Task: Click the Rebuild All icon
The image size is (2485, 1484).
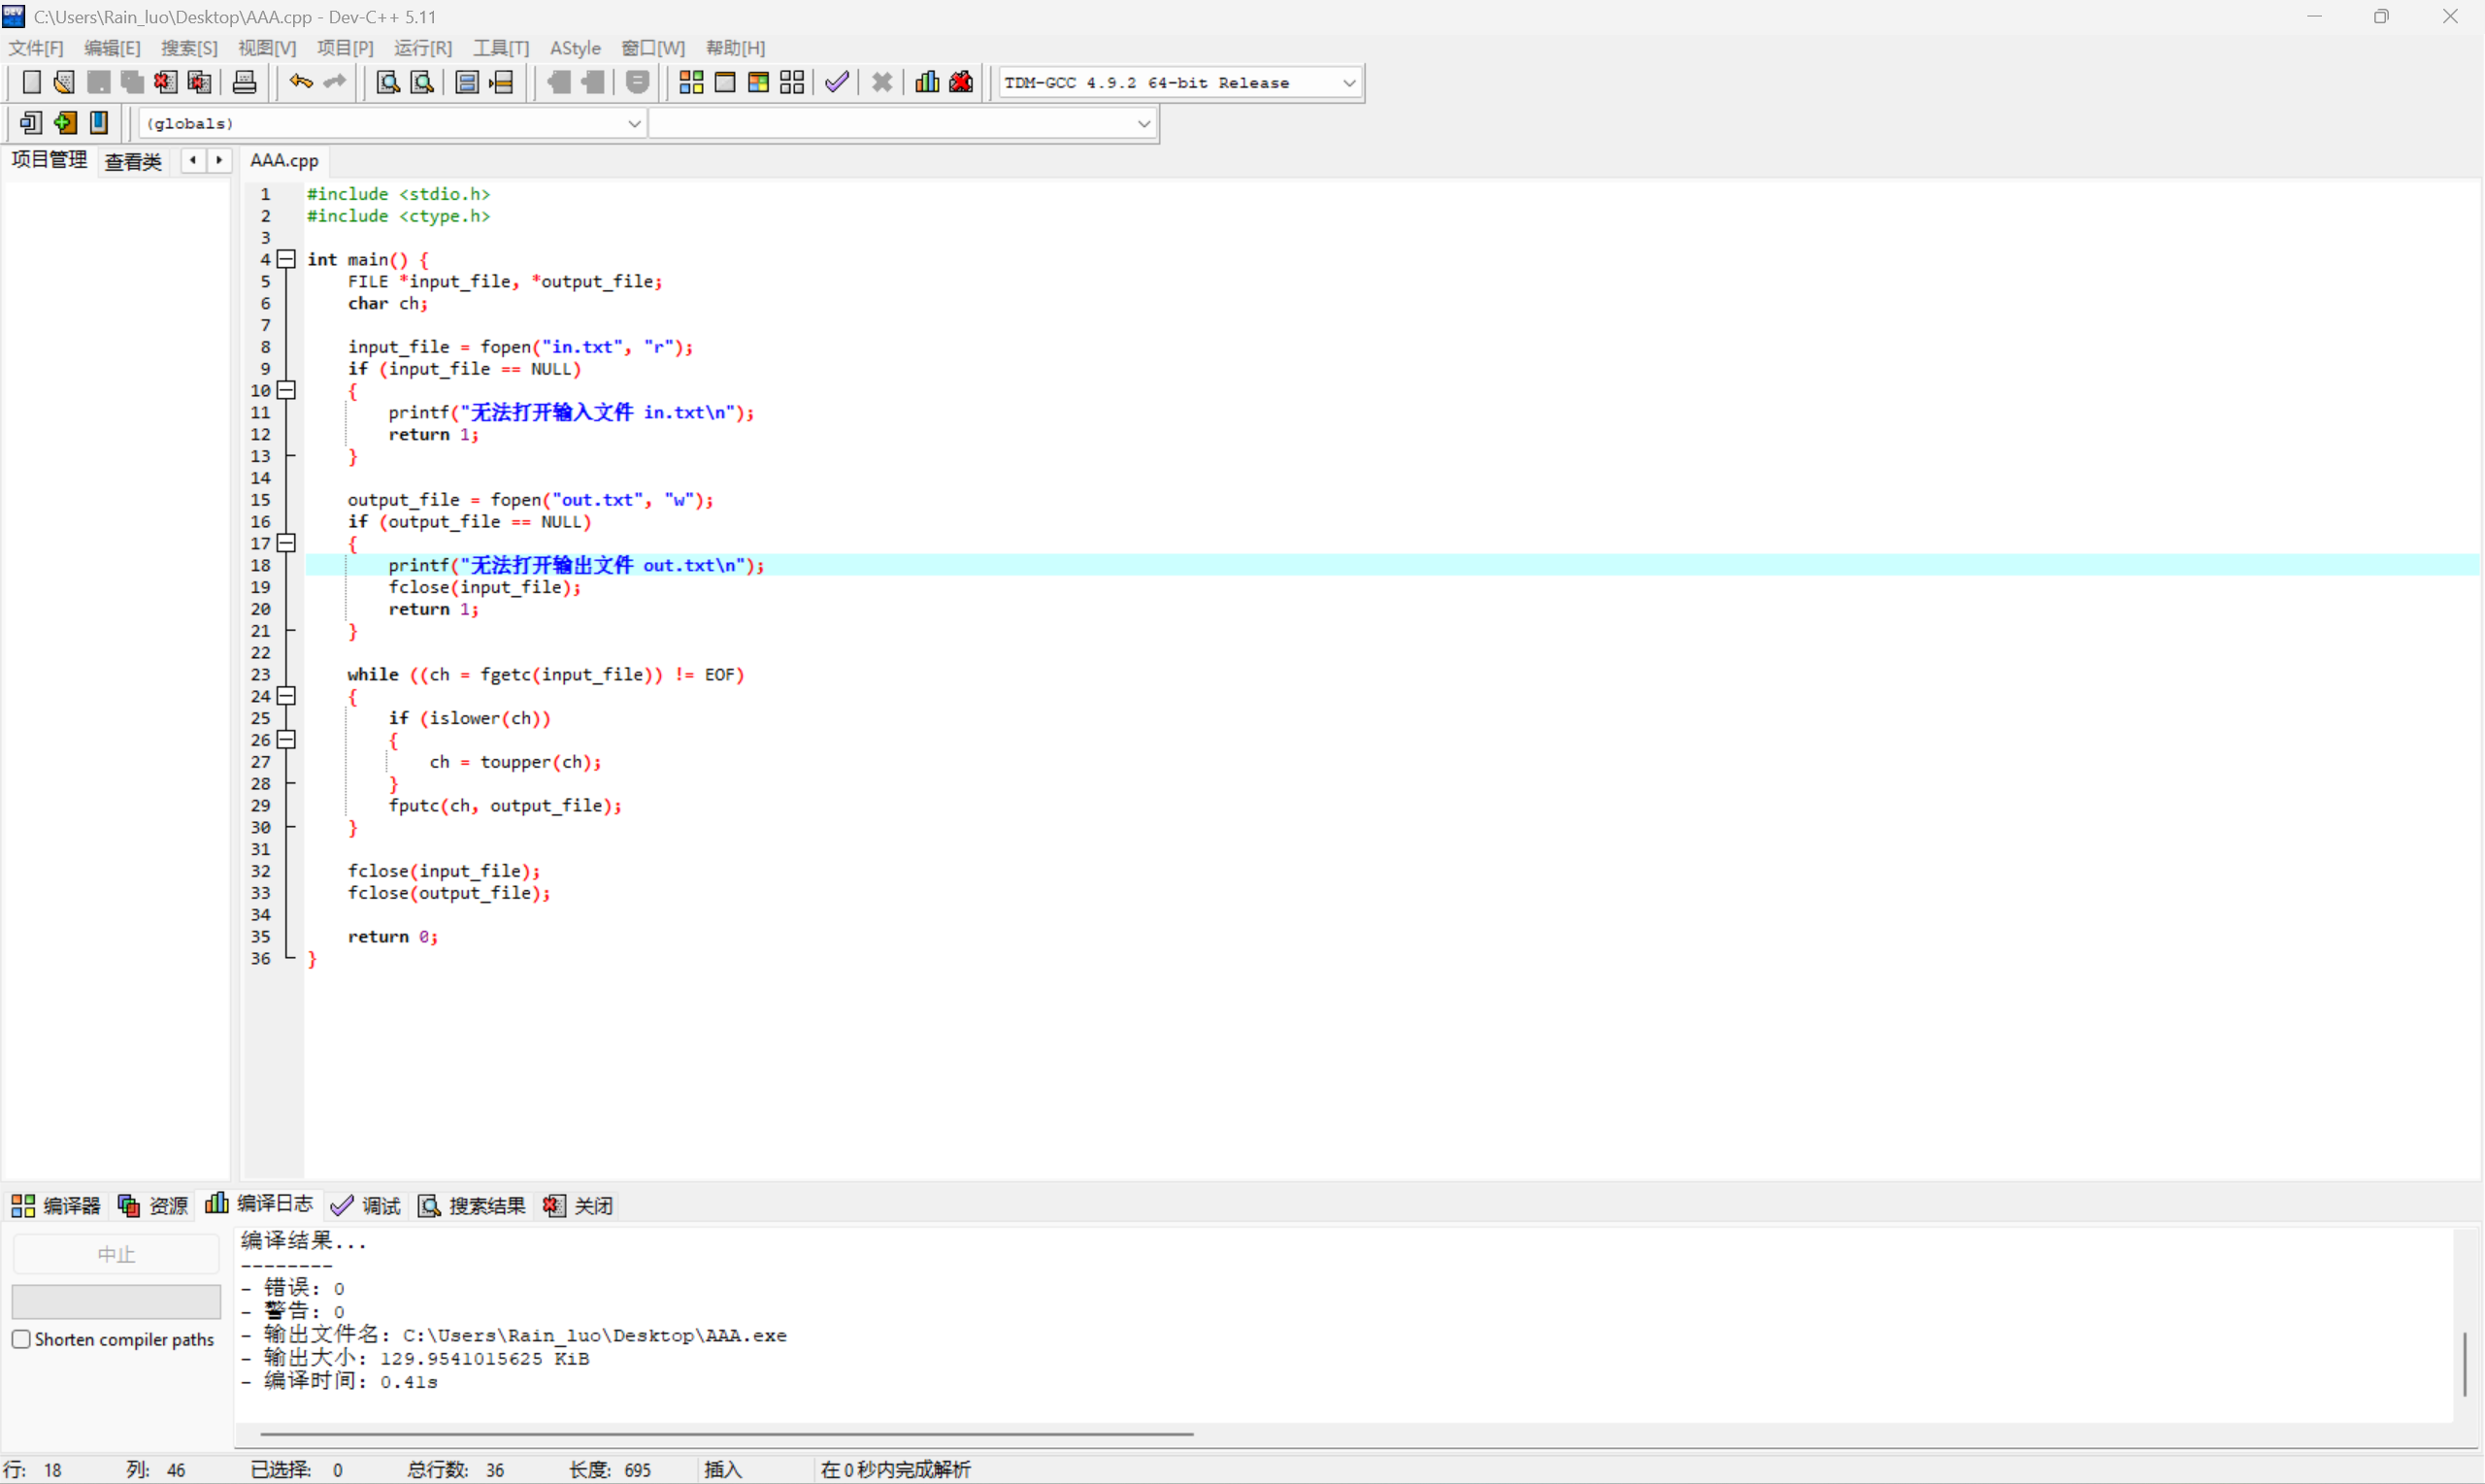Action: click(x=792, y=82)
